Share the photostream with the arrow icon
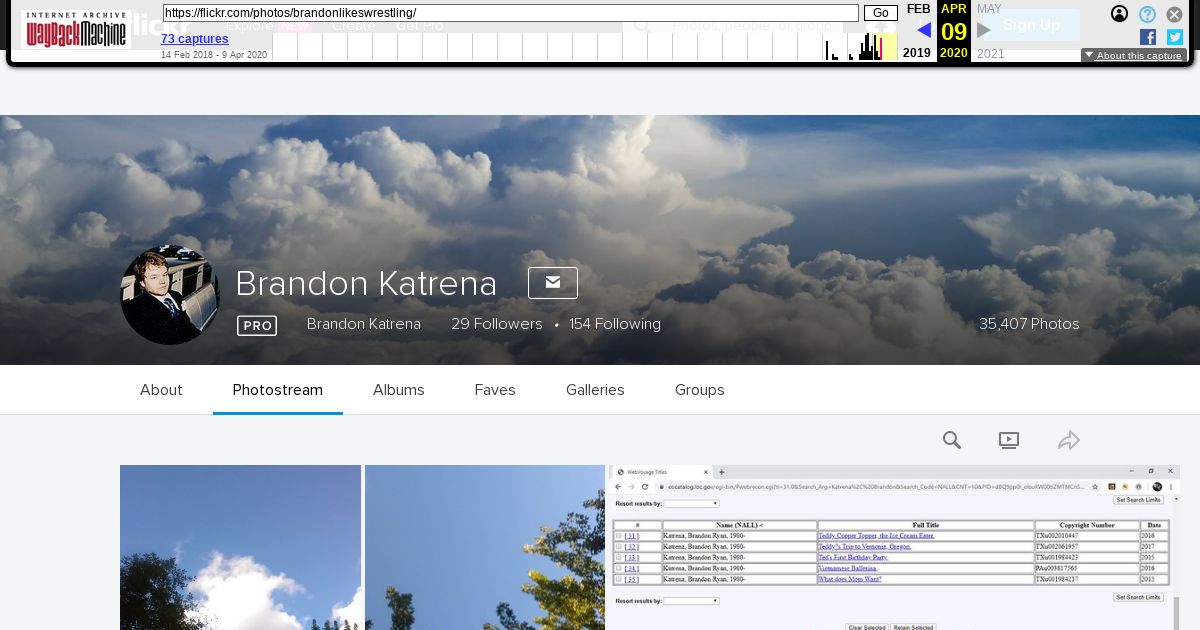 tap(1069, 440)
